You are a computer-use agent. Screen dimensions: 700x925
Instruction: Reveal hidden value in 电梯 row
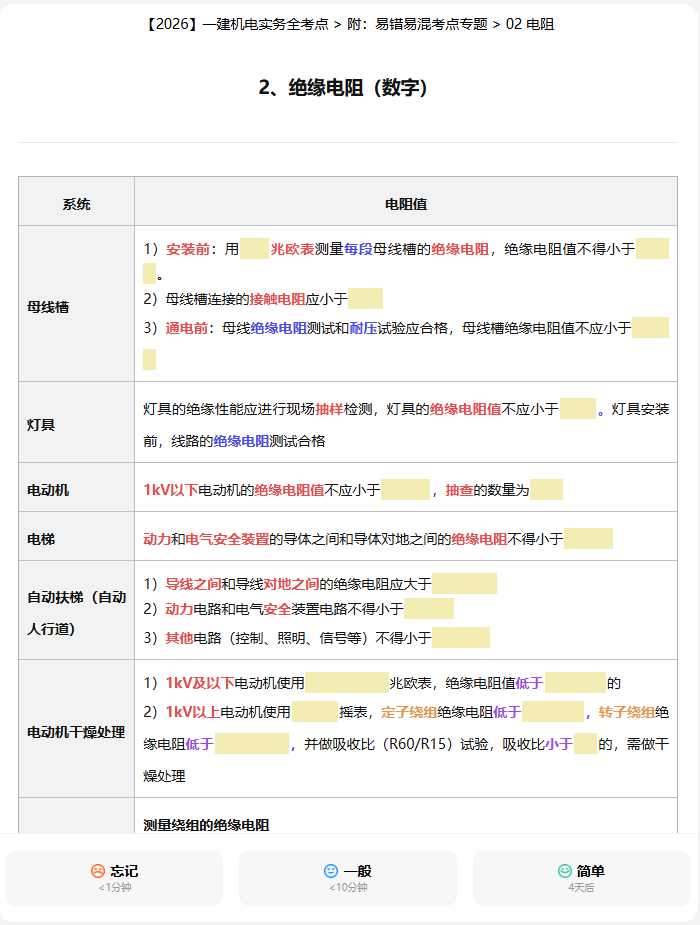point(588,539)
